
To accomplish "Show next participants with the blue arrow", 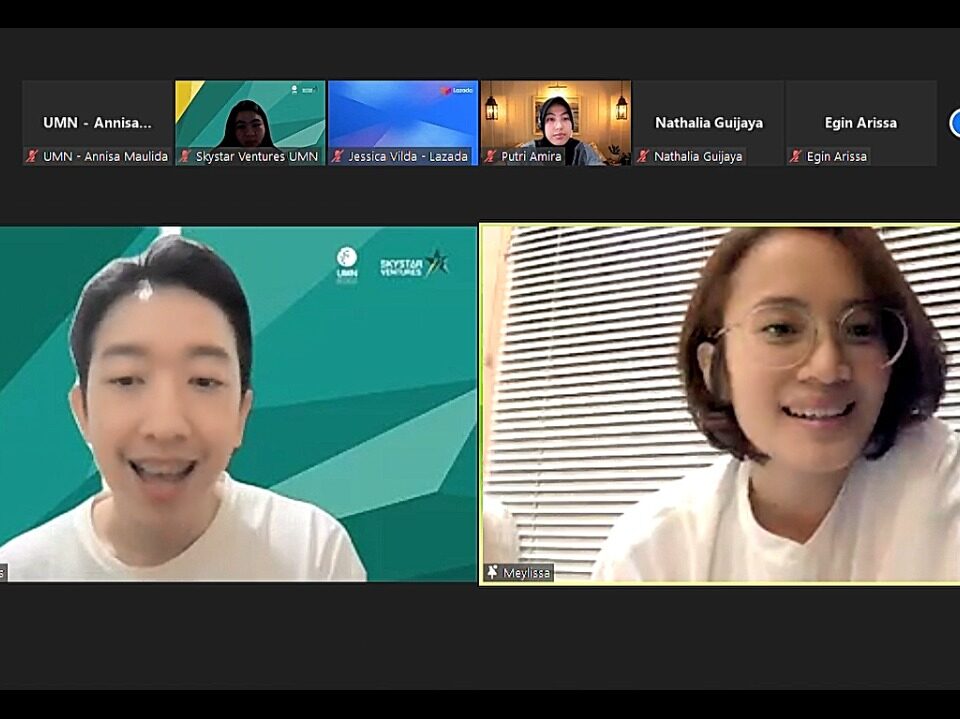I will pyautogui.click(x=953, y=123).
